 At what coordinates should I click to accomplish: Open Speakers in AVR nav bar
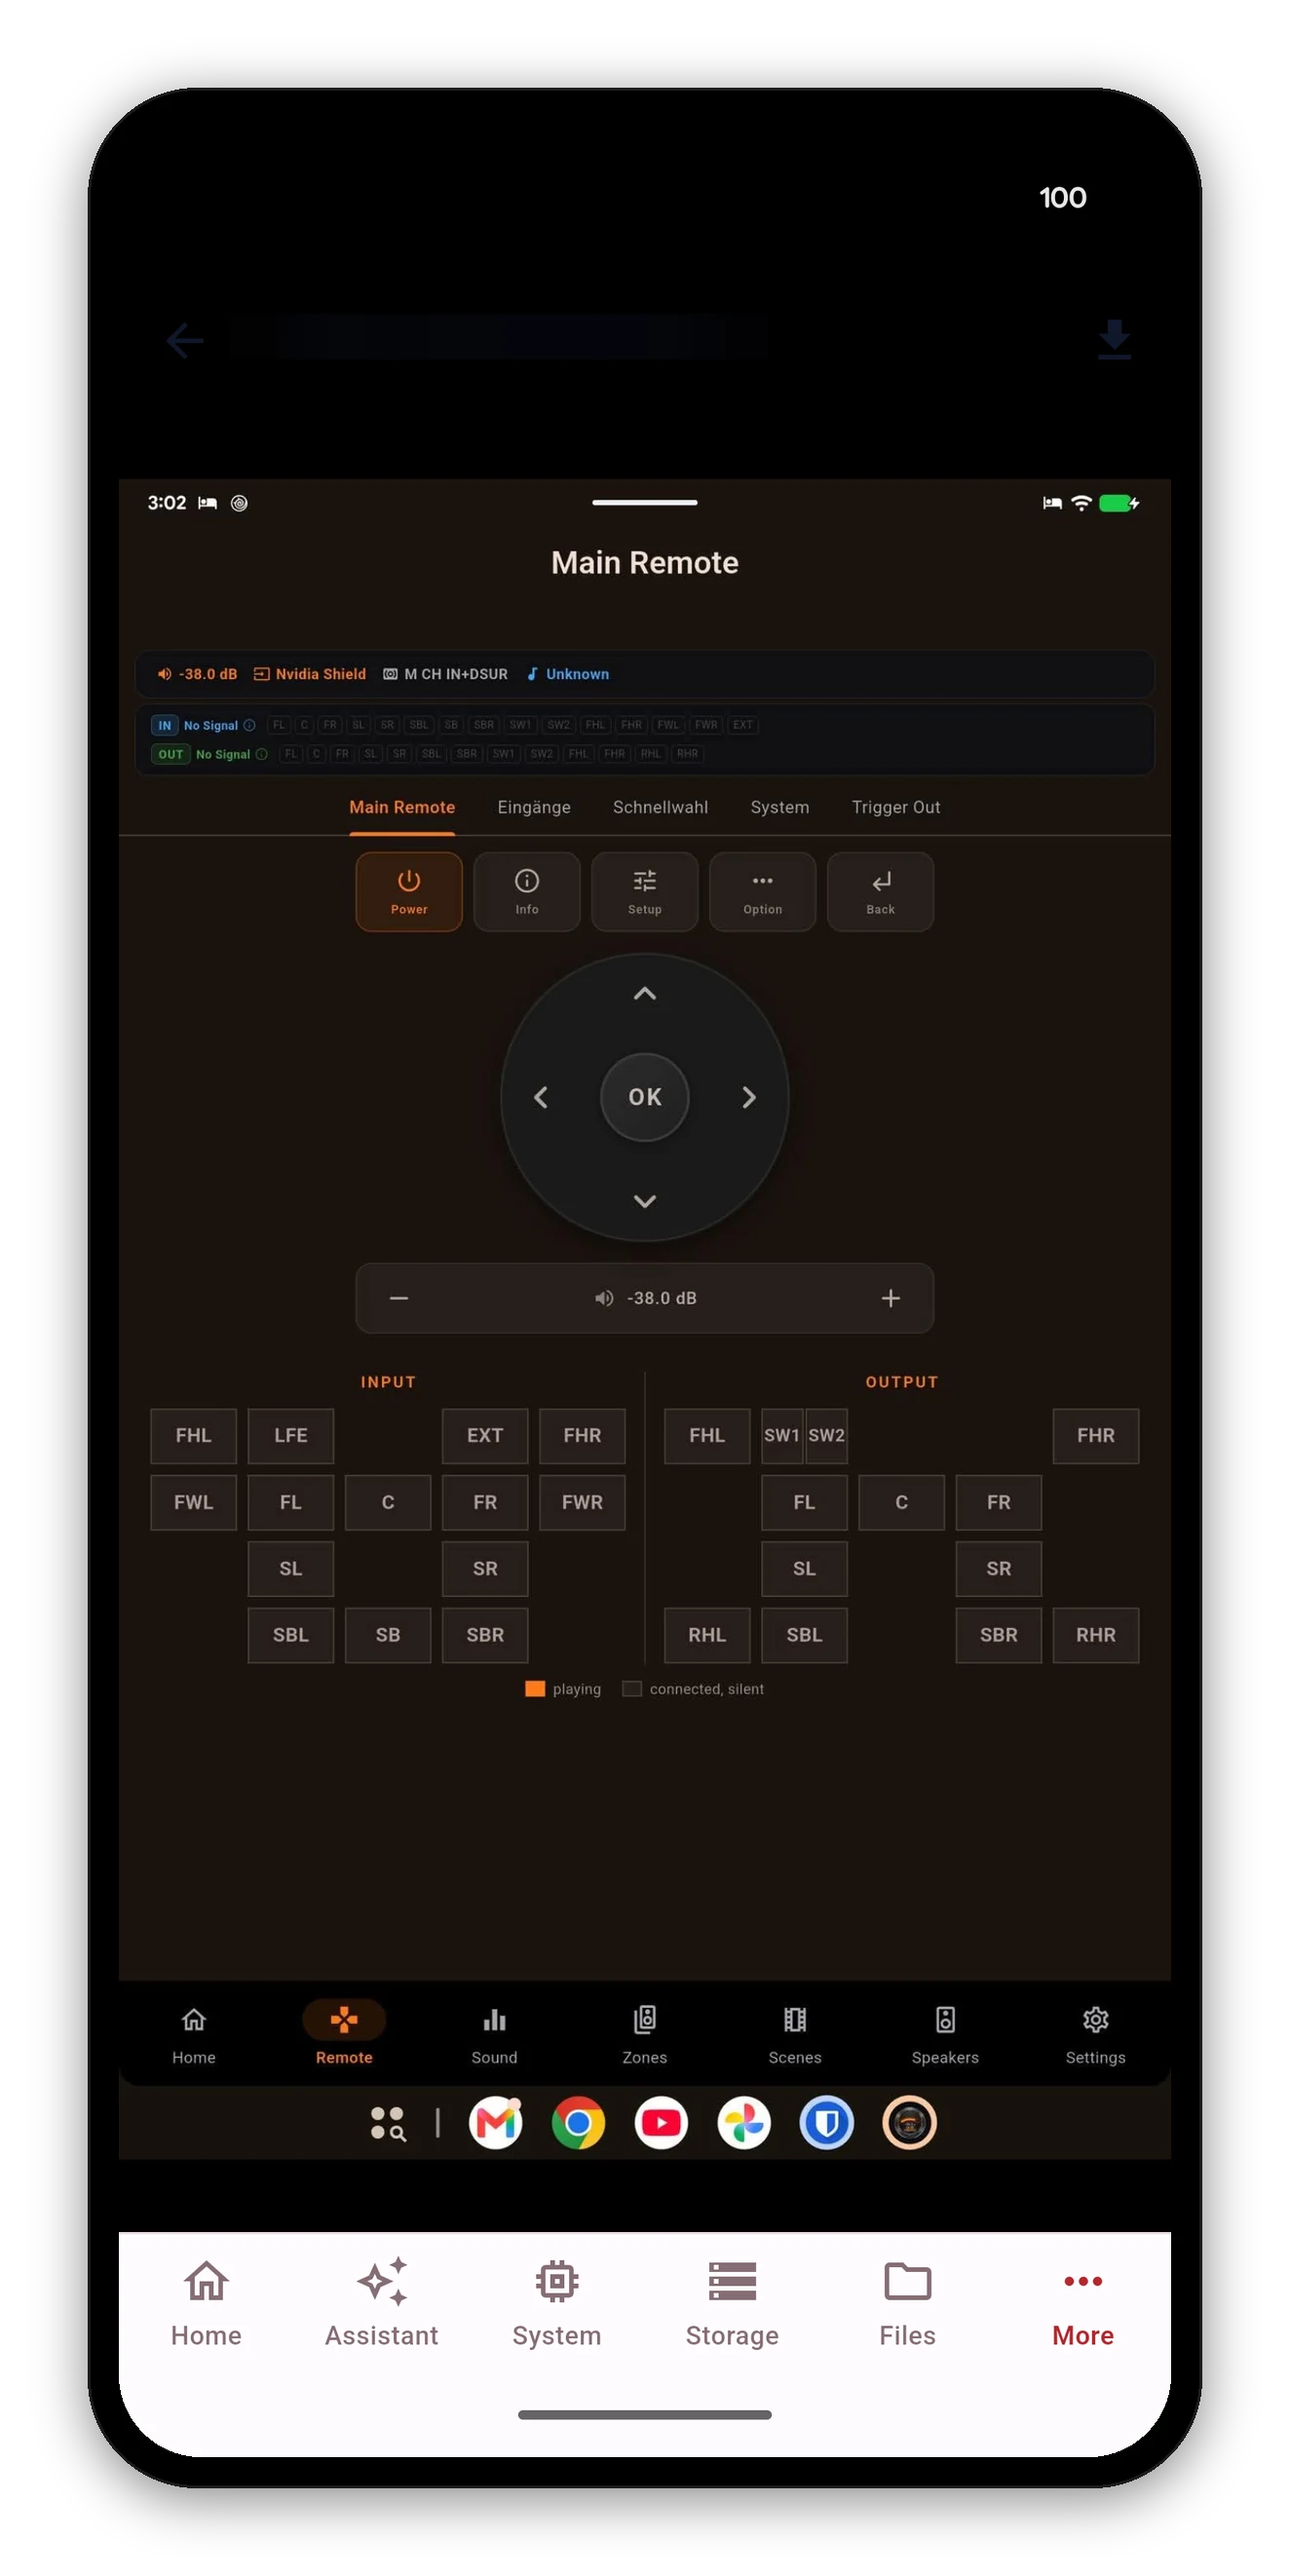click(945, 2034)
